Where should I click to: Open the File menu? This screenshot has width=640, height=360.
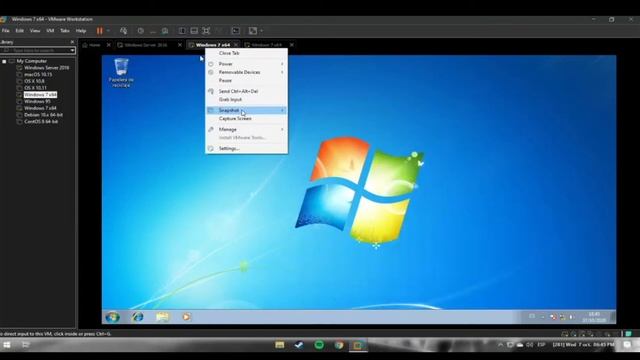pos(6,31)
